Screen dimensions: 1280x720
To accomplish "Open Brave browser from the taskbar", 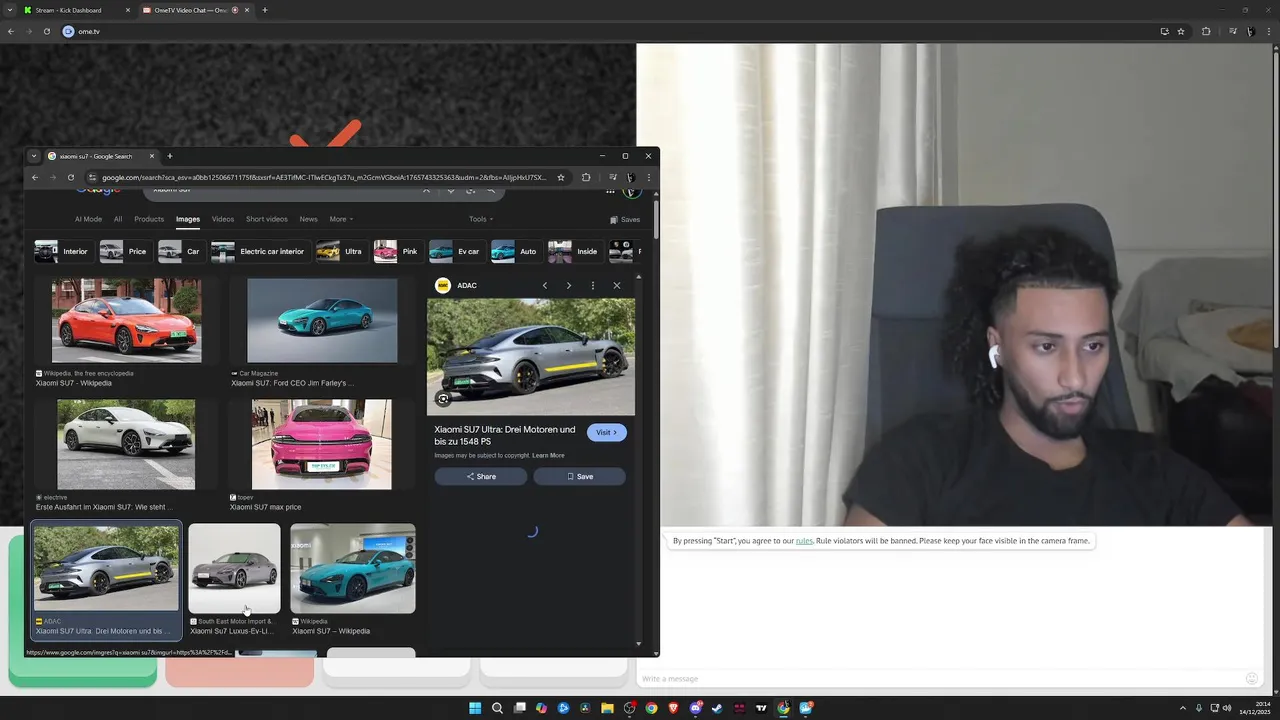I will [673, 708].
